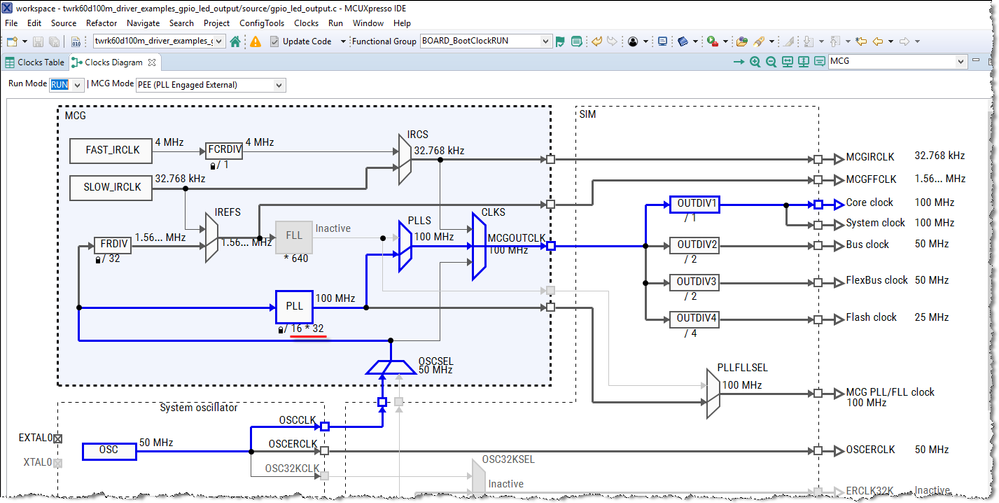Viewport: 999px width, 503px height.
Task: Select the OSC block
Action: [x=109, y=451]
